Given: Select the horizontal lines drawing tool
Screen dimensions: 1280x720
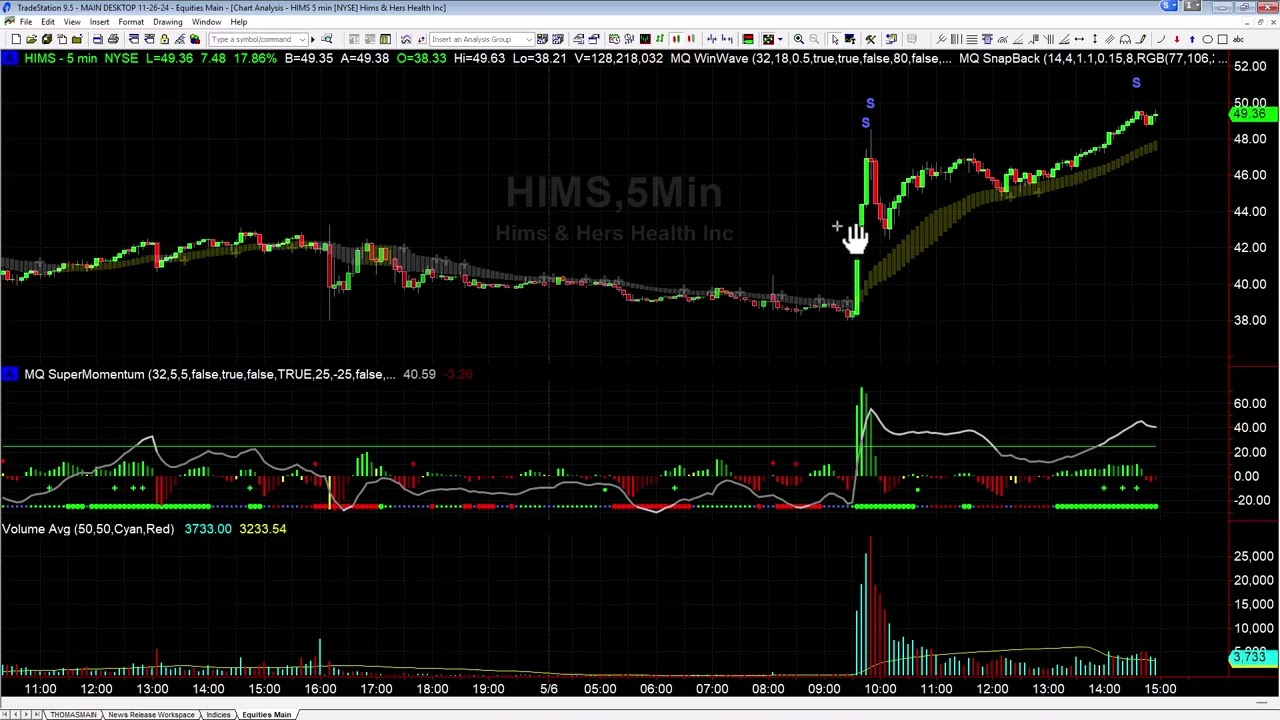Looking at the screenshot, I should coord(971,39).
